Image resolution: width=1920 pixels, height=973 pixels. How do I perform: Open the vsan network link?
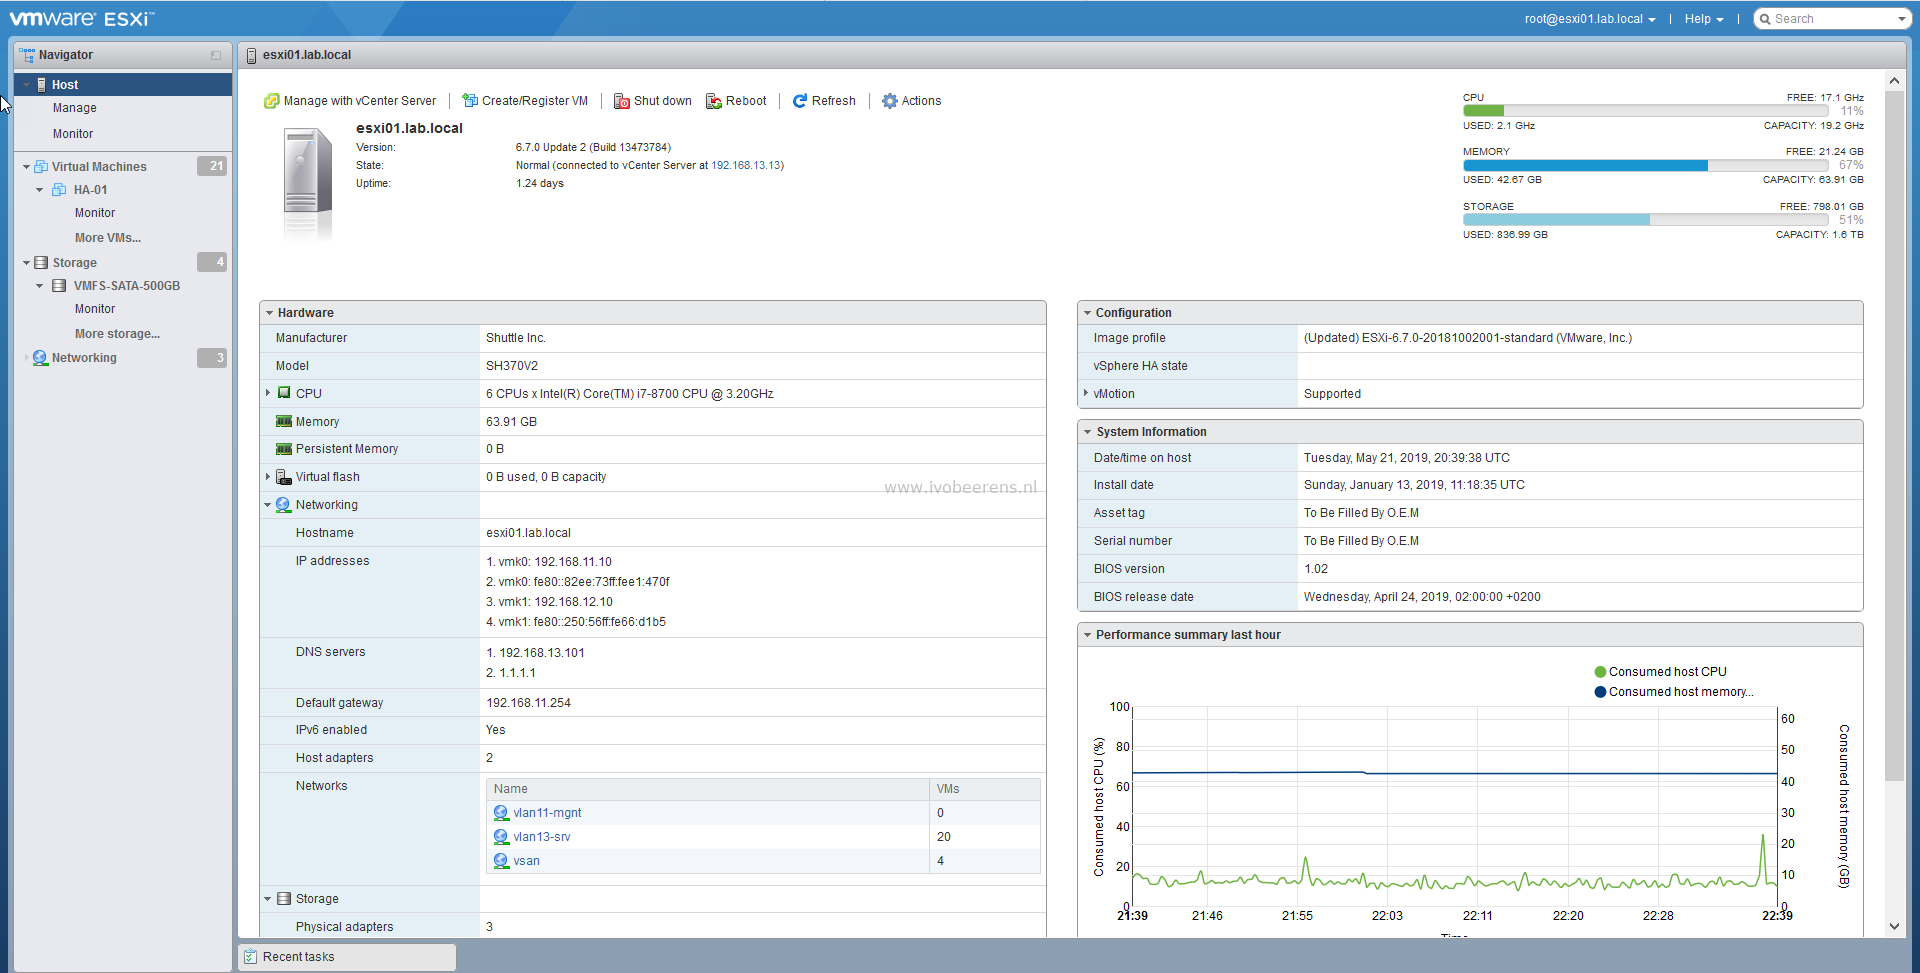tap(526, 861)
